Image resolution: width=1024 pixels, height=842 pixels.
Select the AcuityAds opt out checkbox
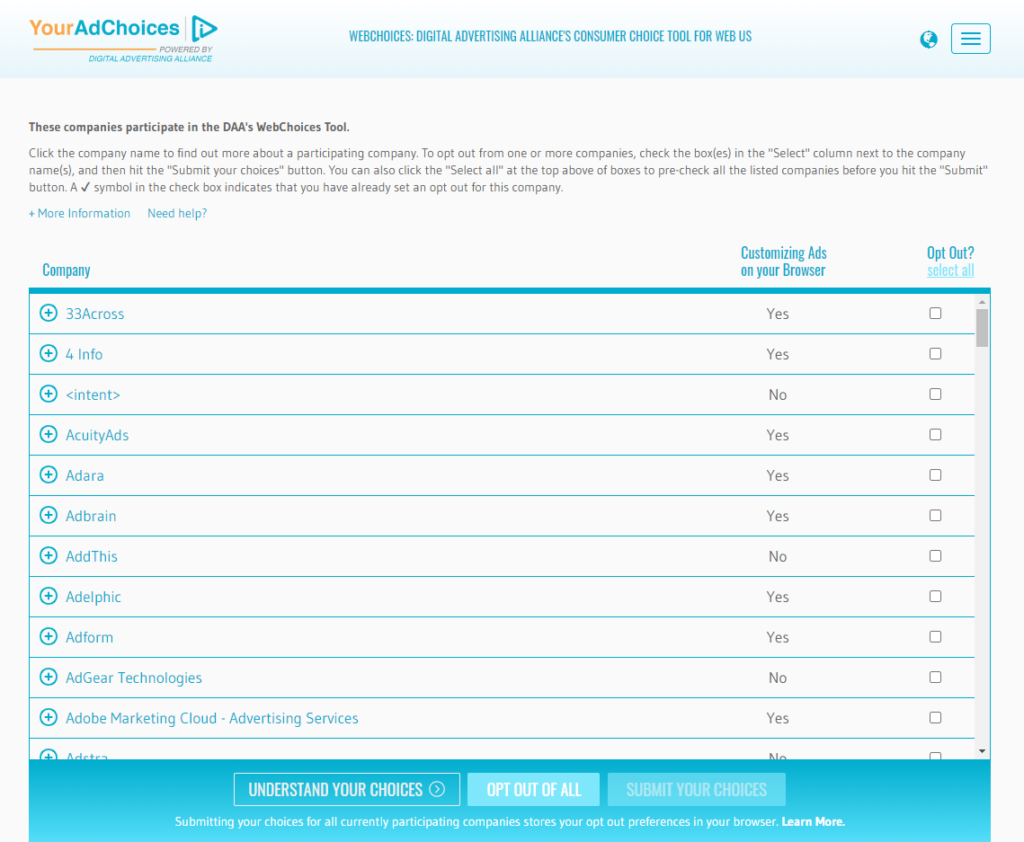[x=935, y=434]
